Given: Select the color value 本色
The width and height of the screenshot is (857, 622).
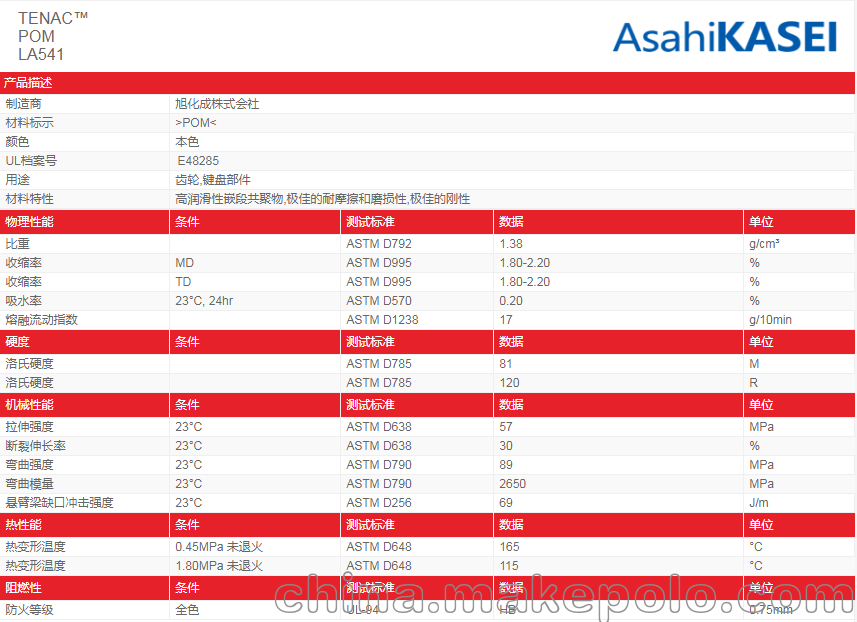Looking at the screenshot, I should tap(187, 142).
